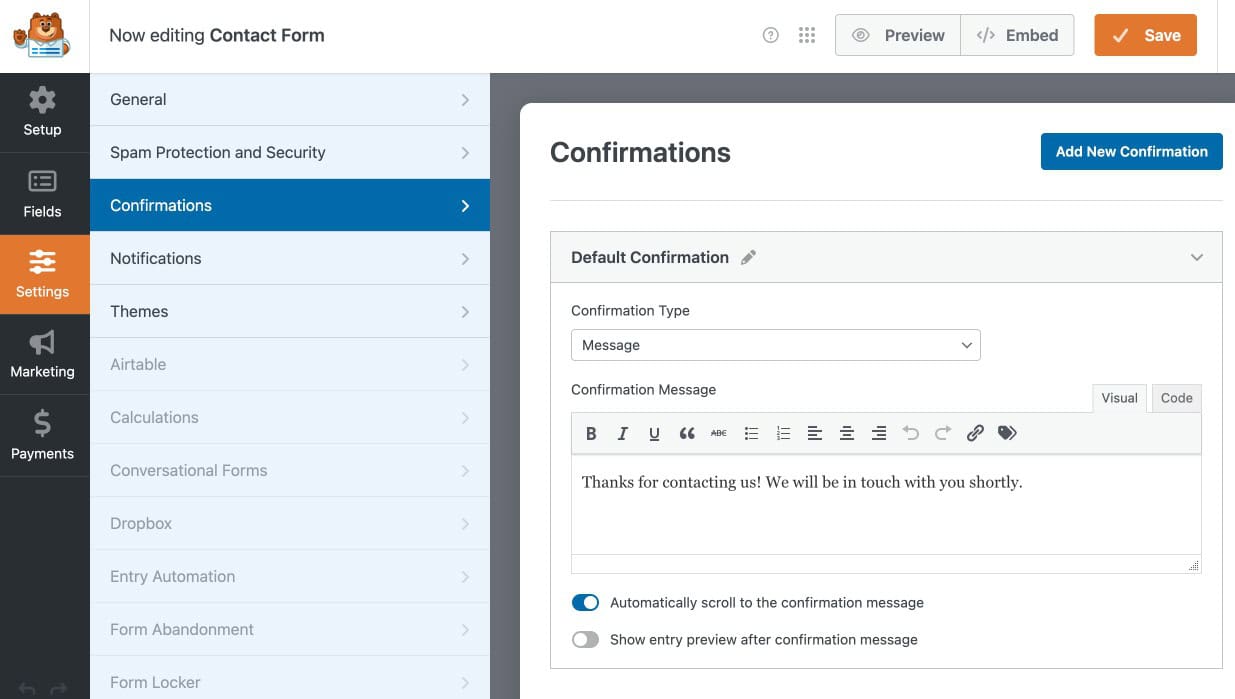Enable entry preview after confirmation message

[x=585, y=639]
